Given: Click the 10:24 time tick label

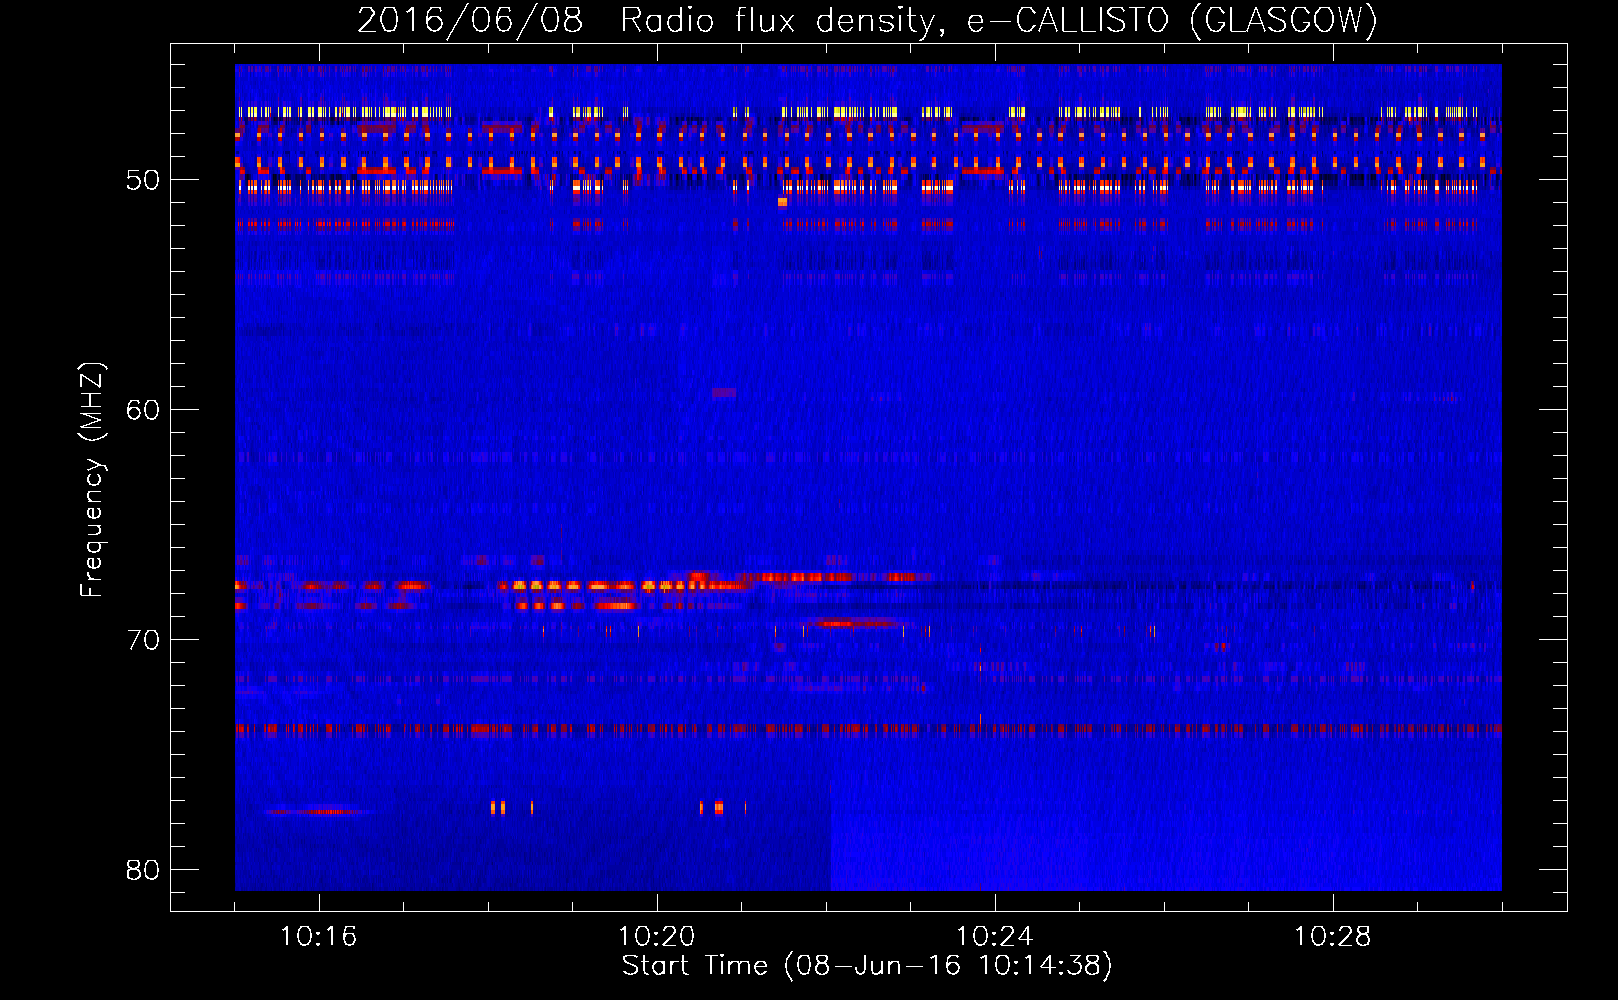Looking at the screenshot, I should 994,937.
